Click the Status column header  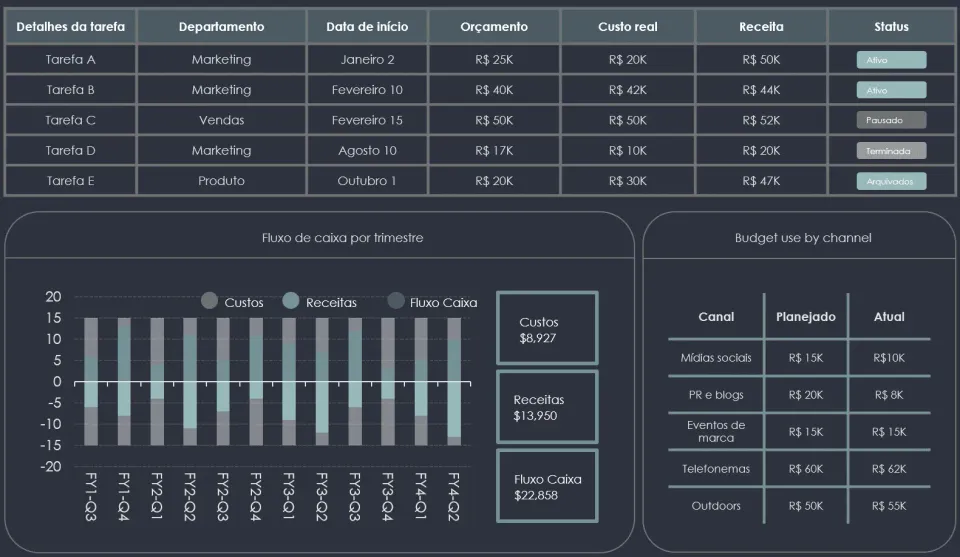[x=891, y=27]
